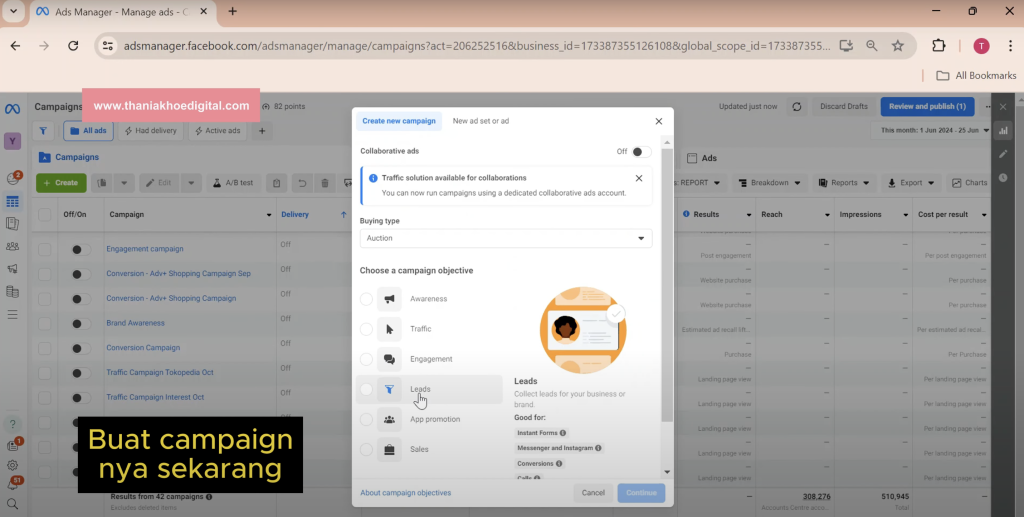Switch to the Had delivery tab

[151, 131]
